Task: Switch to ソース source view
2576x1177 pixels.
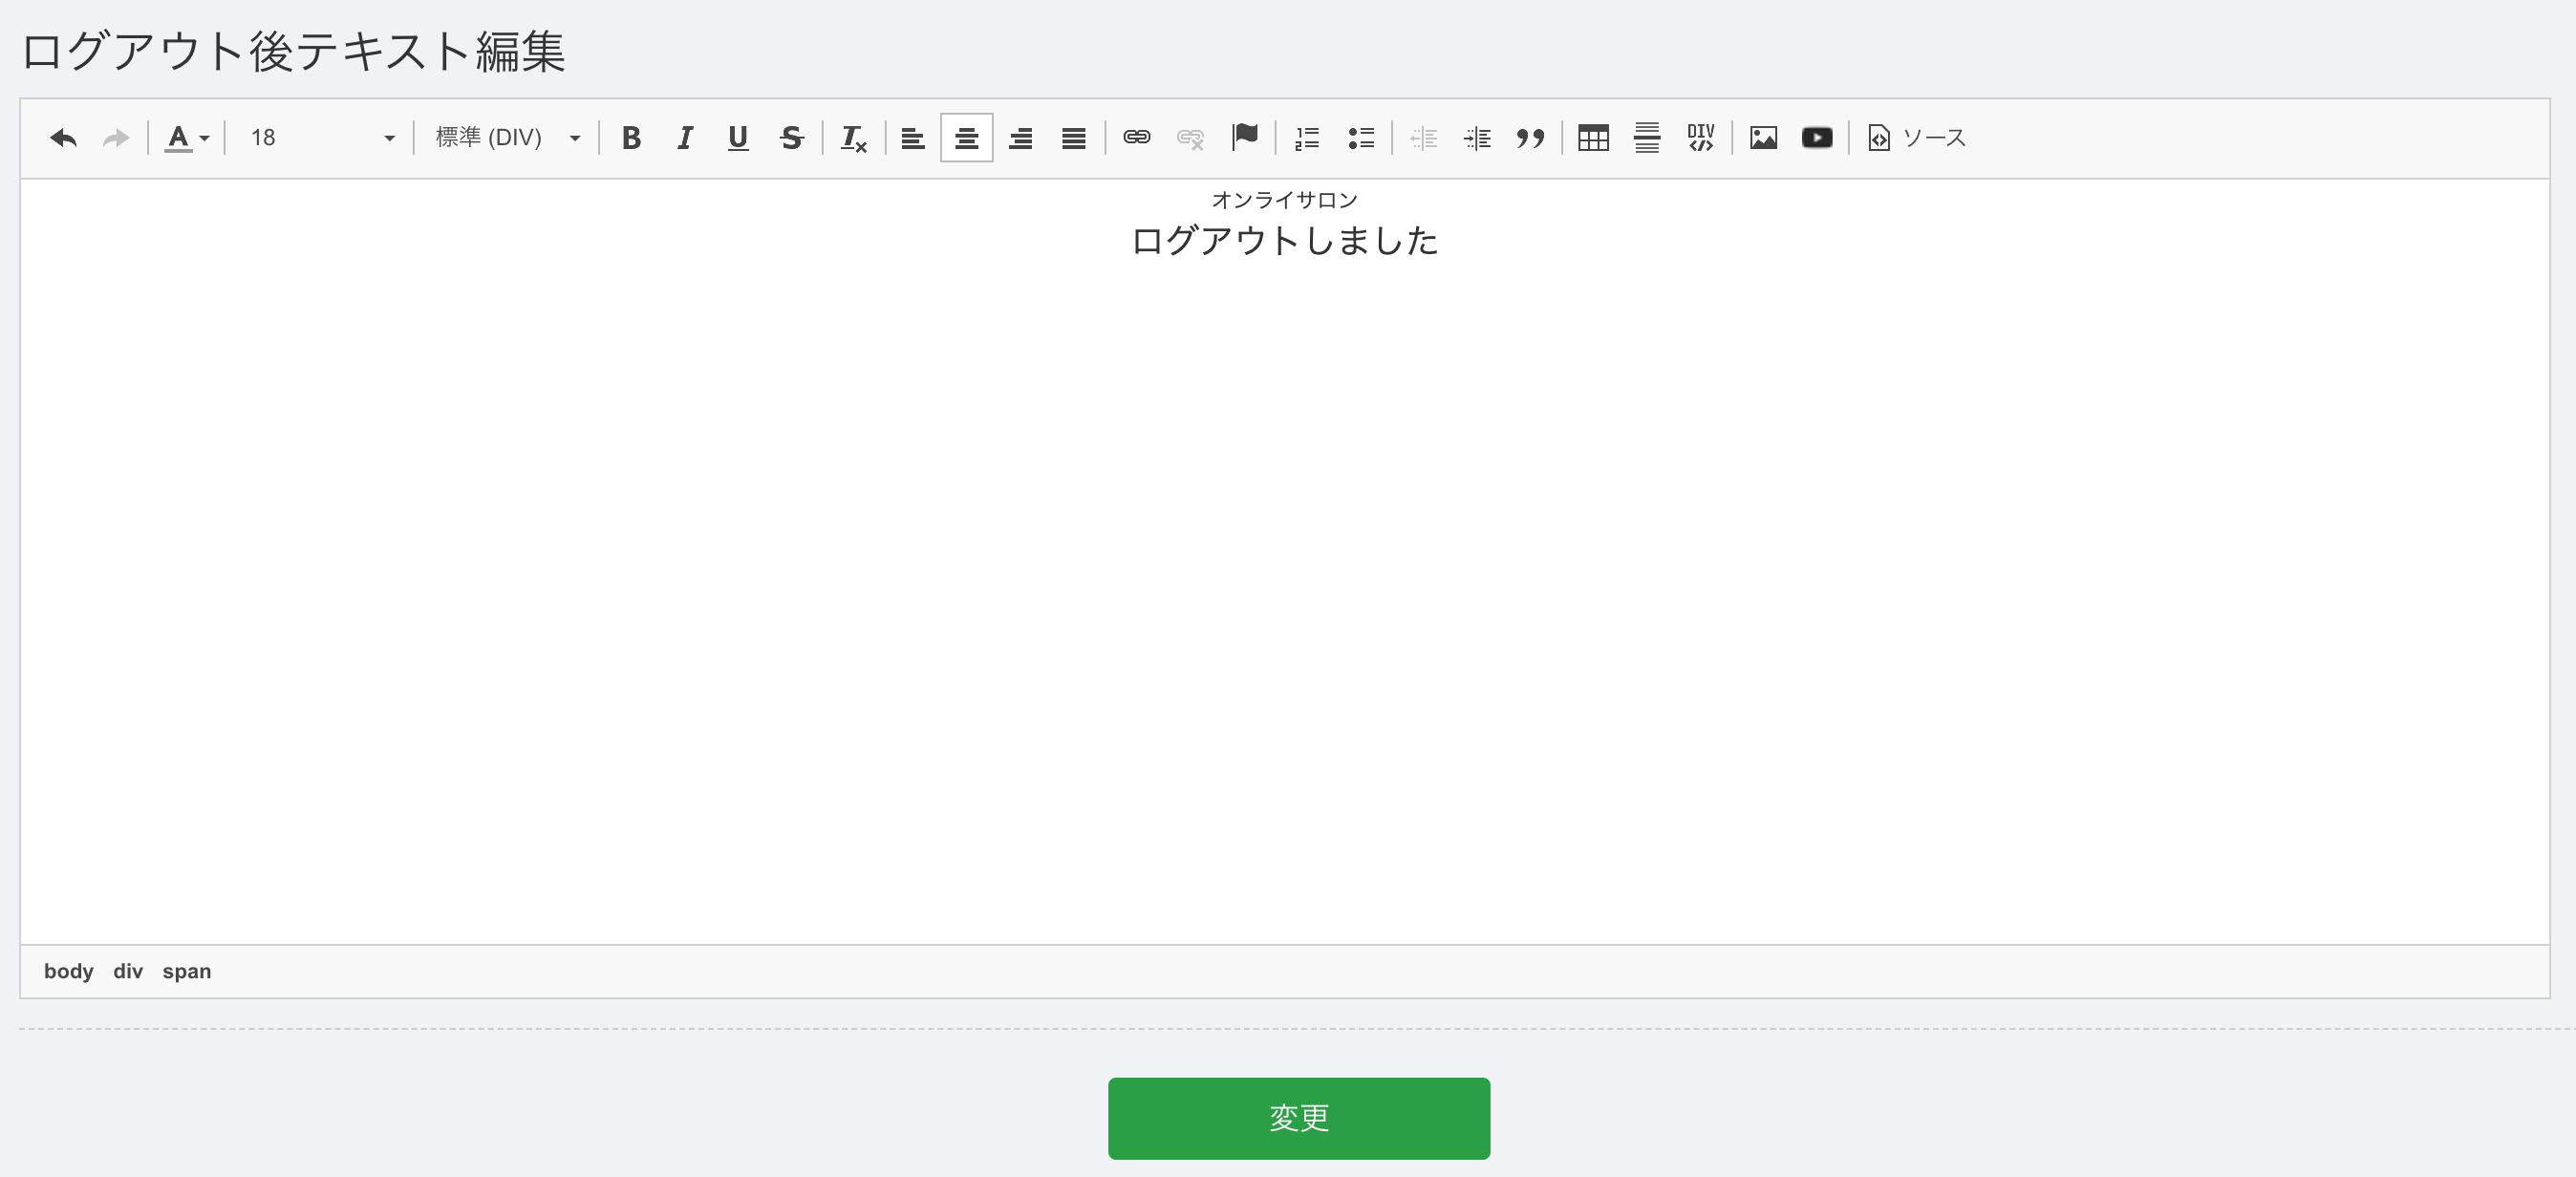Action: (x=1917, y=138)
